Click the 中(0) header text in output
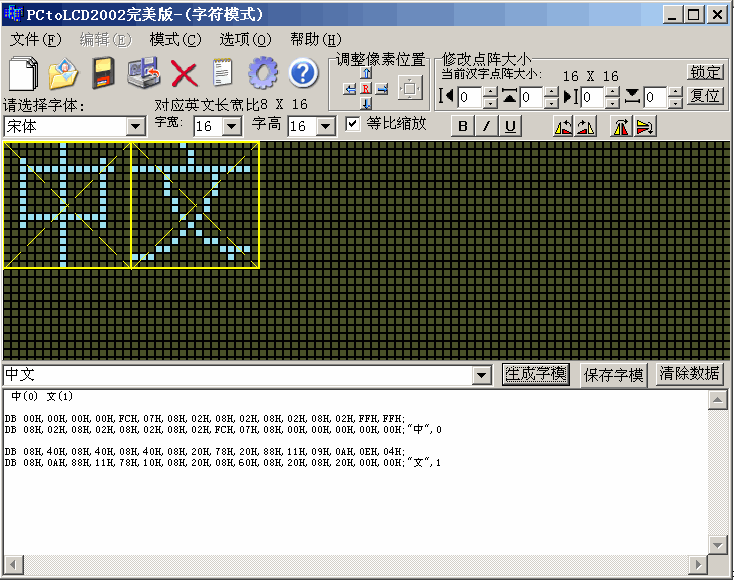 (x=24, y=396)
